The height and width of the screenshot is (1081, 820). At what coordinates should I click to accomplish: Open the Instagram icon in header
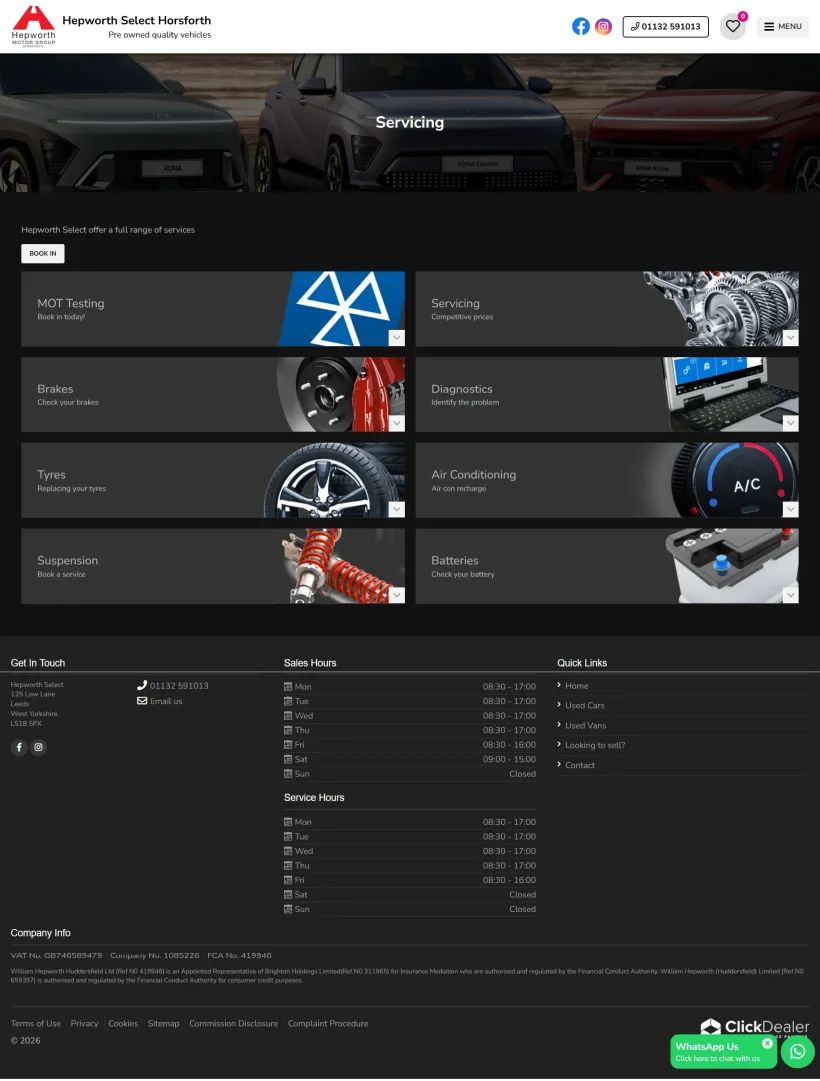tap(604, 27)
